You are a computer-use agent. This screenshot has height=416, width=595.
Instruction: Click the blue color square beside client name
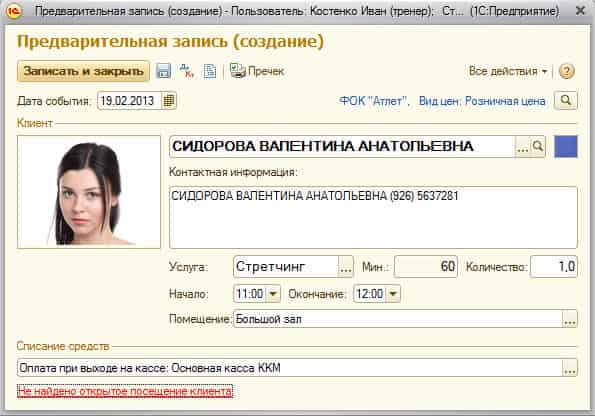tap(566, 147)
